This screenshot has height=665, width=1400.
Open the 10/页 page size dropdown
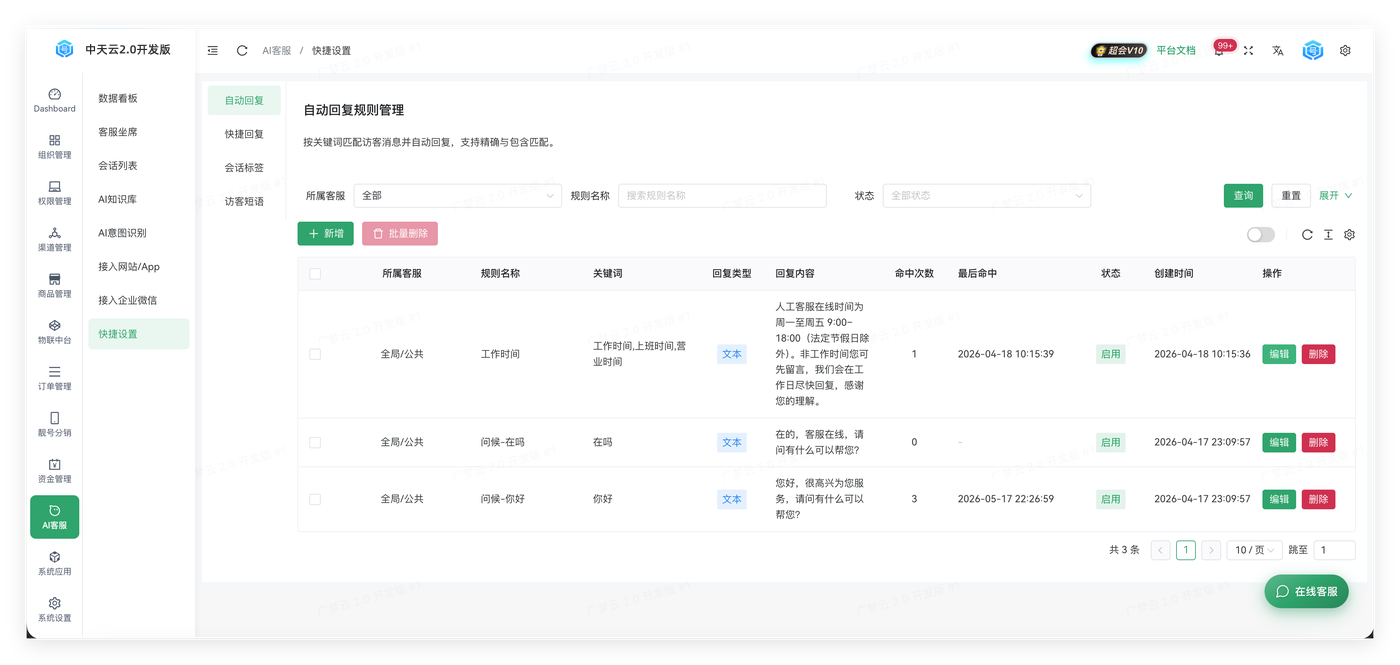coord(1254,550)
